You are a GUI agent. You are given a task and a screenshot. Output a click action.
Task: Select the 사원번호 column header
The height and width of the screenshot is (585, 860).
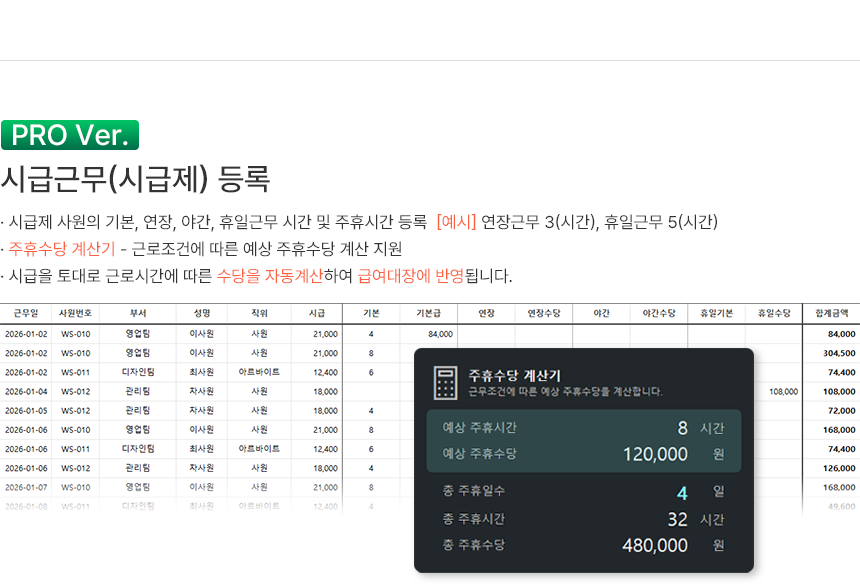(75, 314)
